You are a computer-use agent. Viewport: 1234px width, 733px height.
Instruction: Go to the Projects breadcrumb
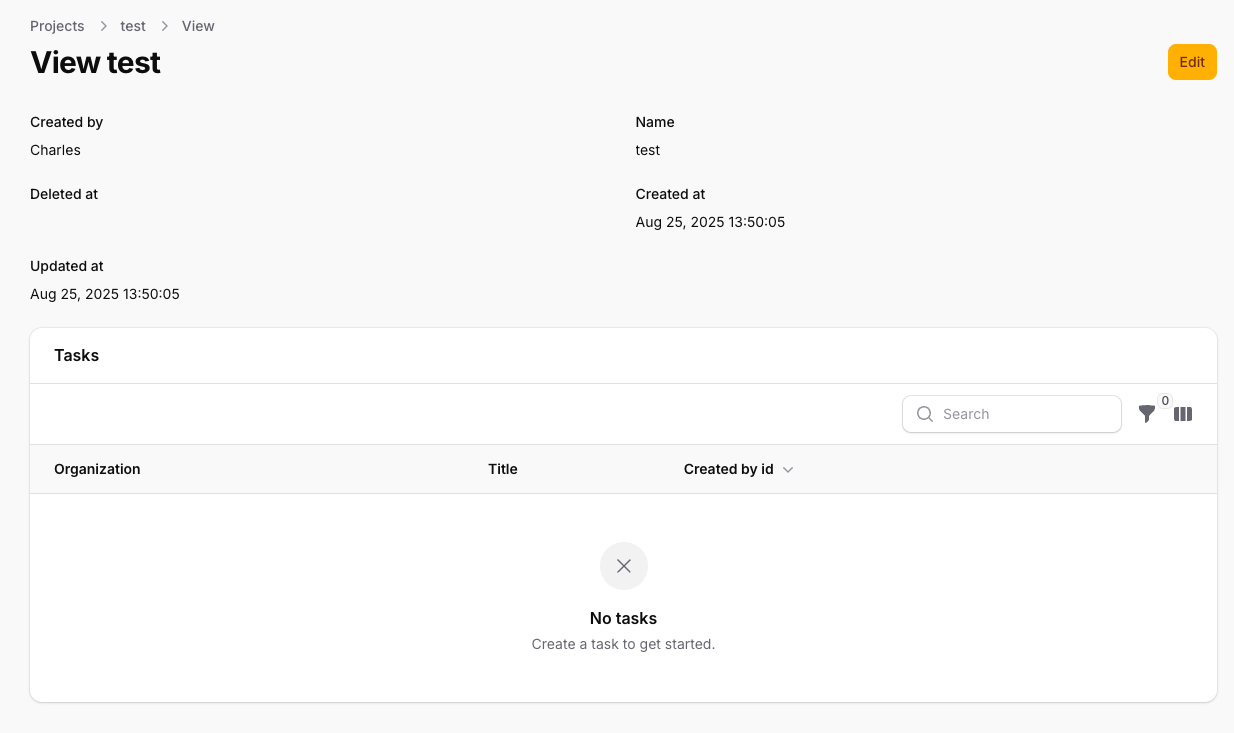coord(57,26)
